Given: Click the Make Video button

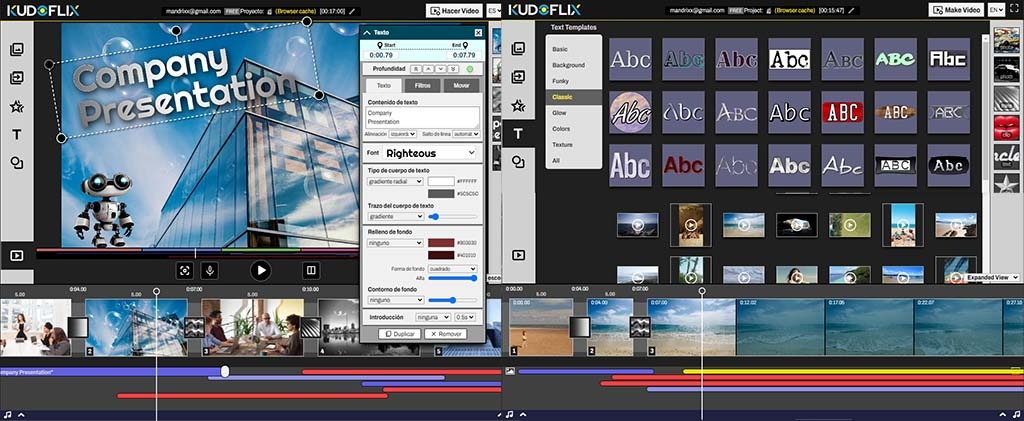Looking at the screenshot, I should point(956,10).
